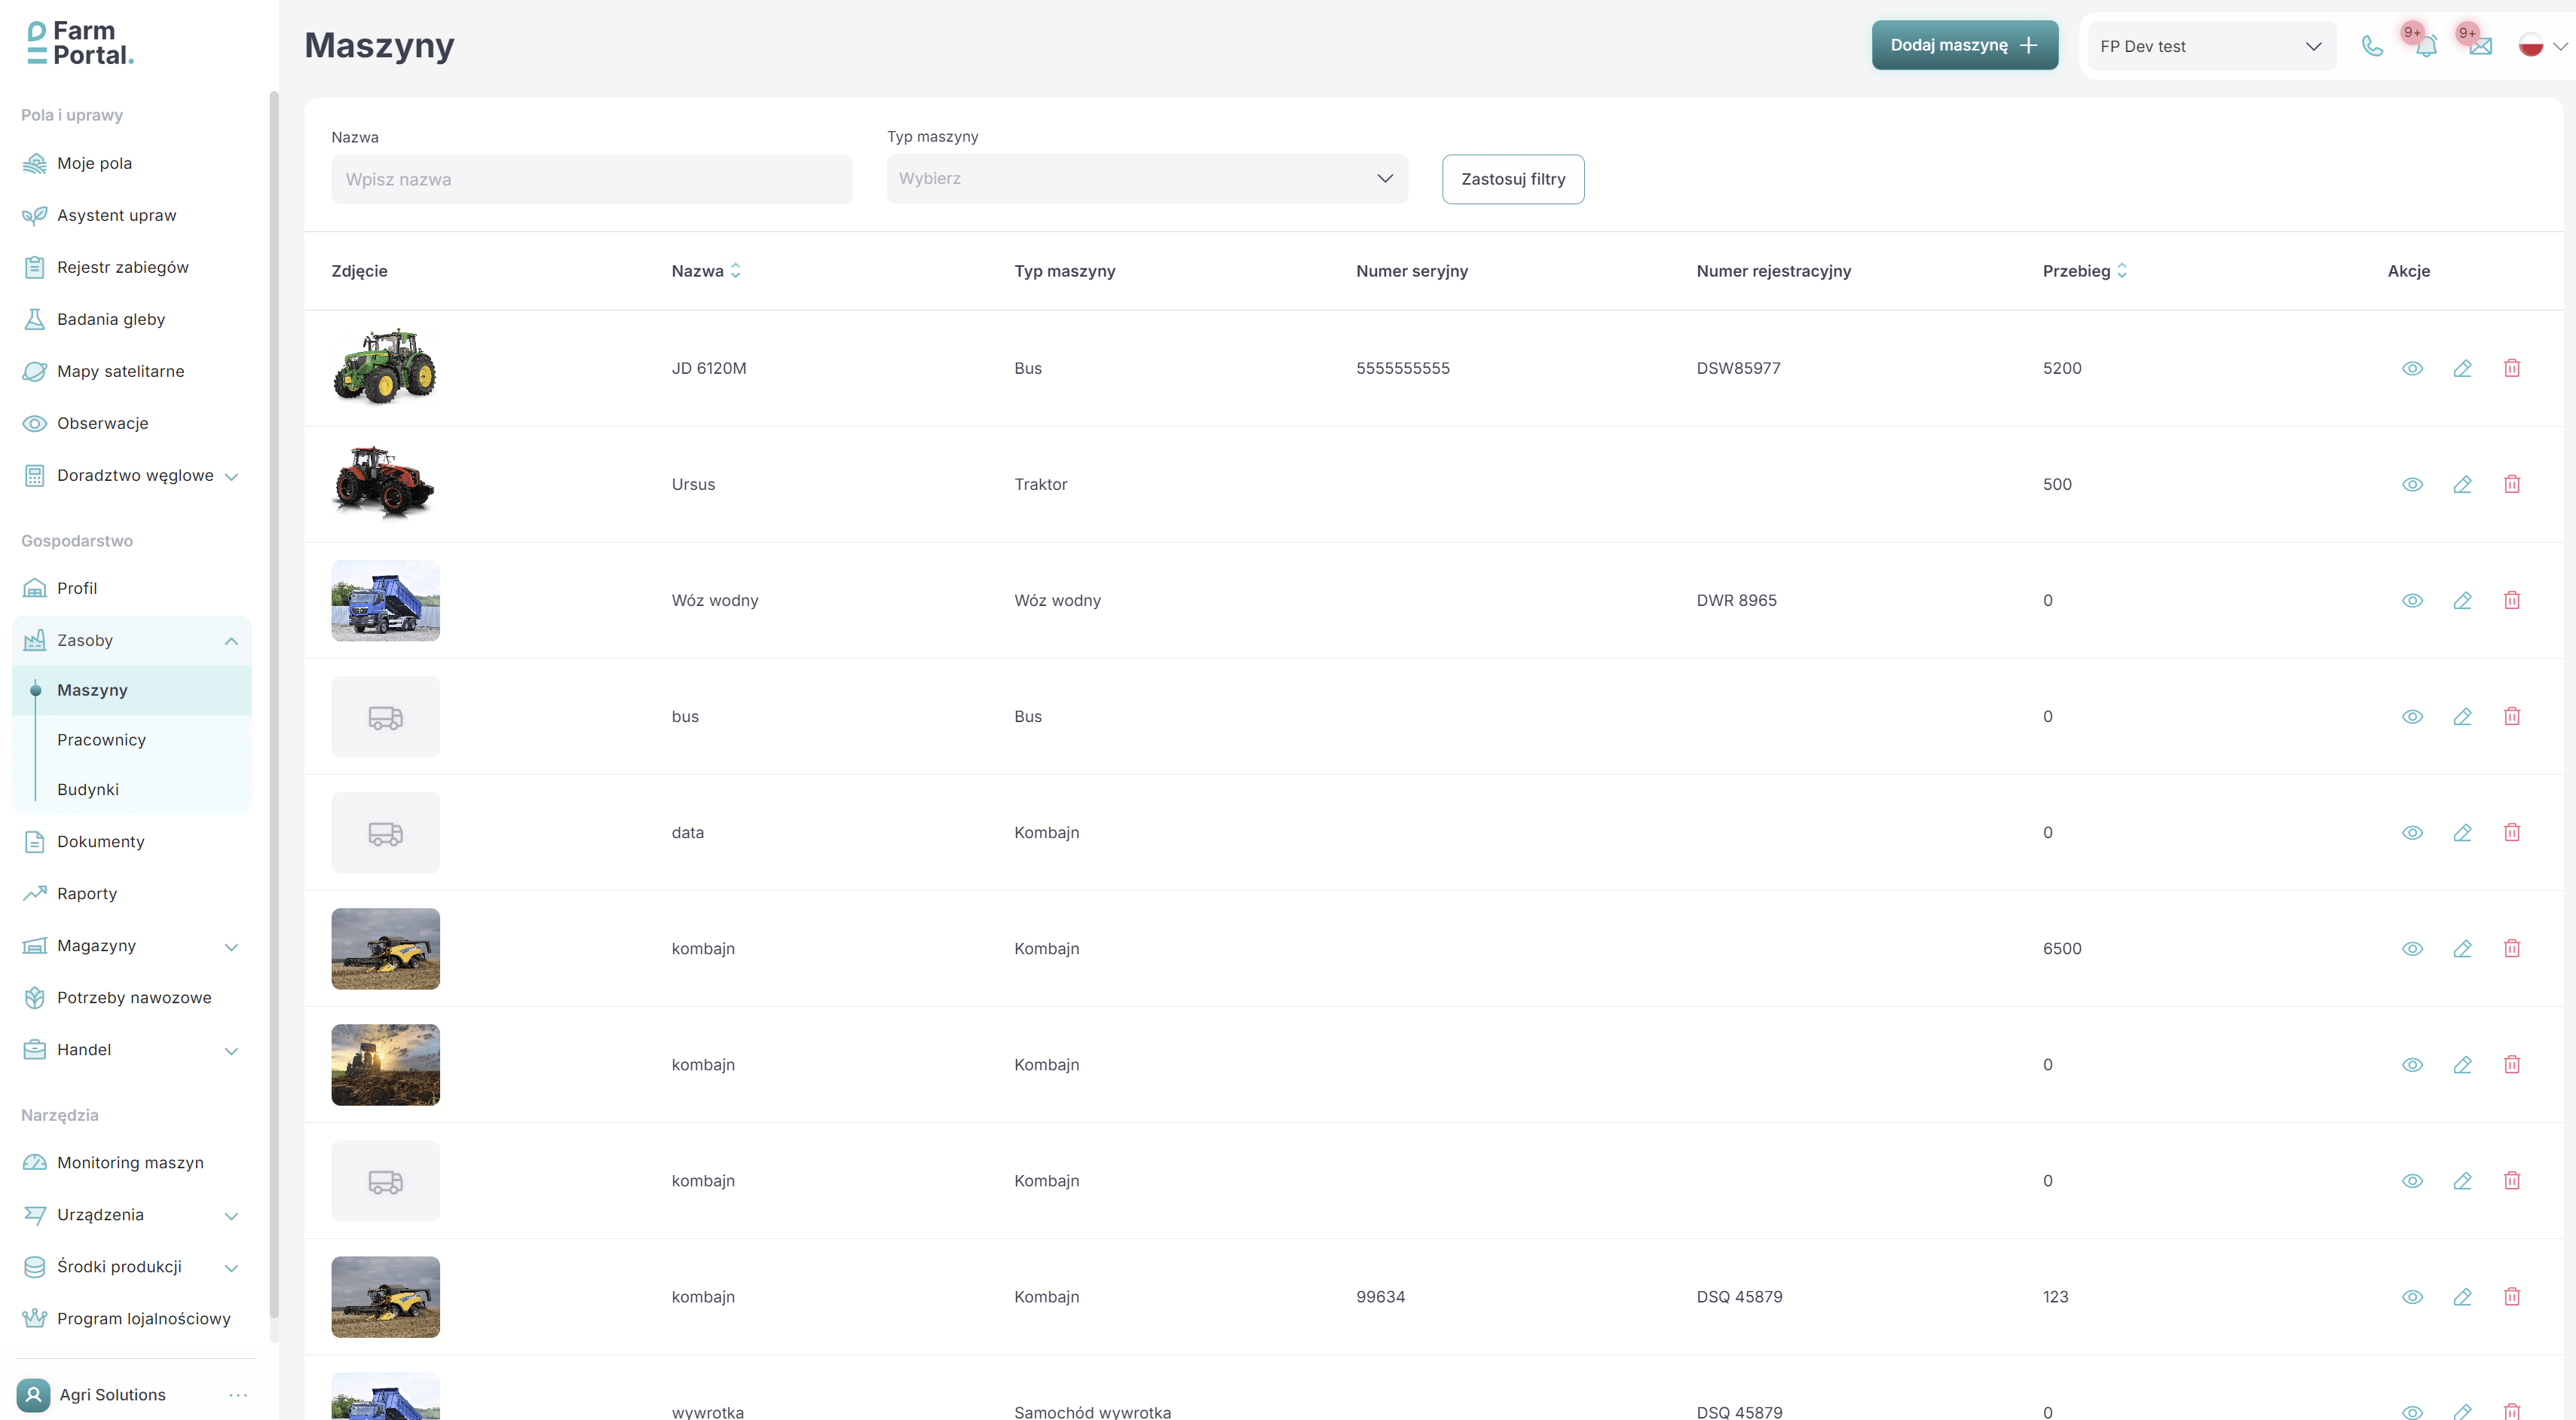Edit the JD 6120M machine
This screenshot has width=2576, height=1420.
coord(2462,368)
